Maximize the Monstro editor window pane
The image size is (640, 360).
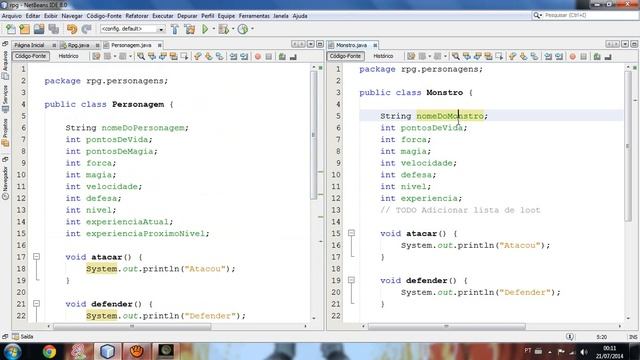coord(634,44)
